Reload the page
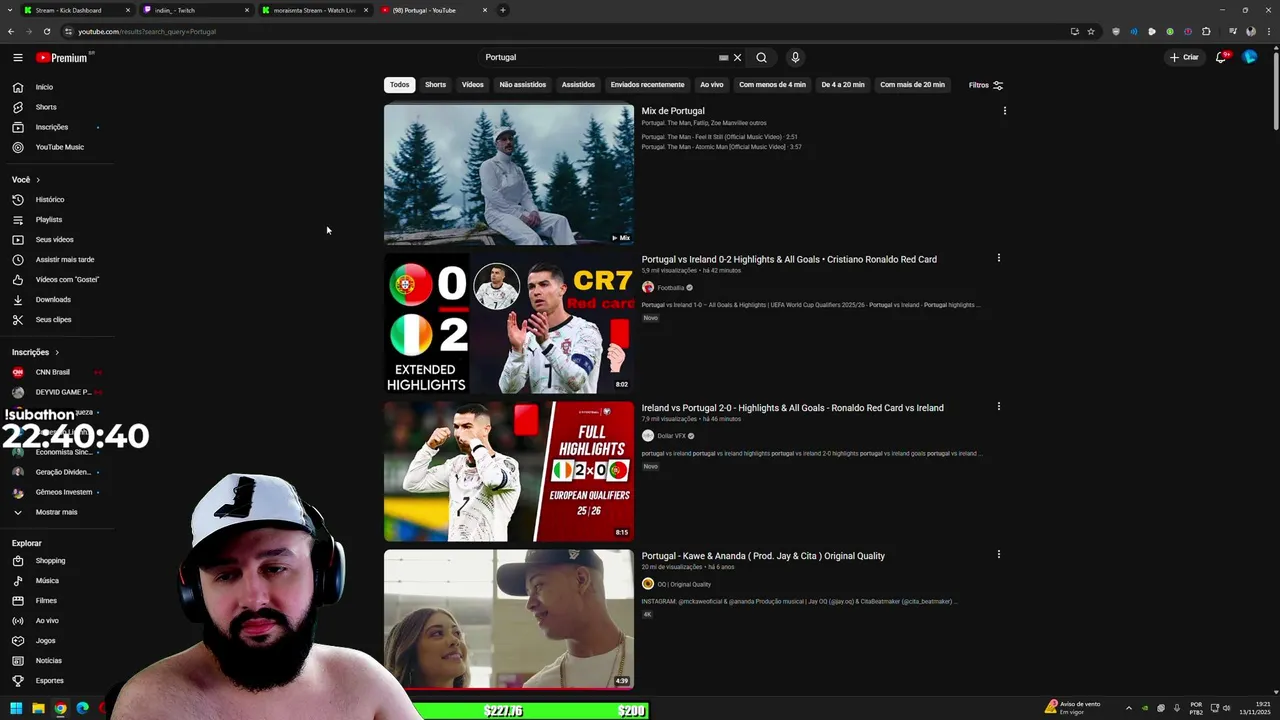 coord(46,31)
